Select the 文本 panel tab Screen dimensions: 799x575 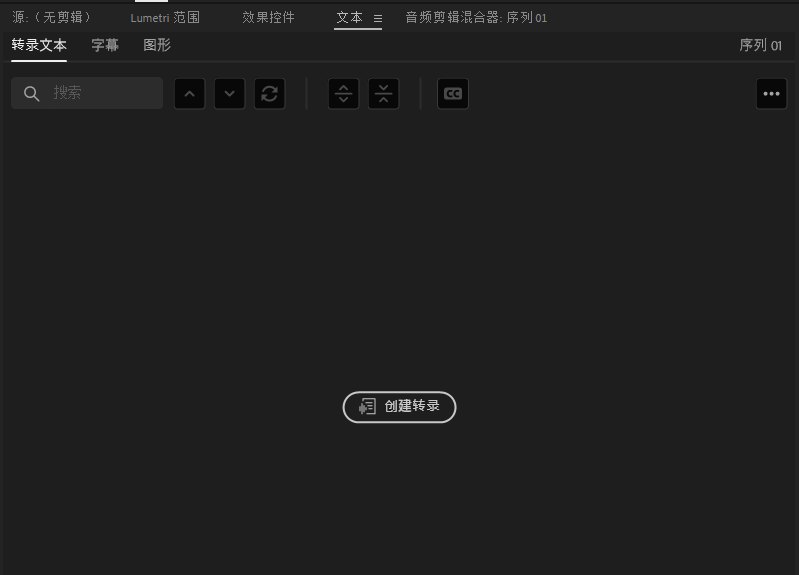coord(349,18)
